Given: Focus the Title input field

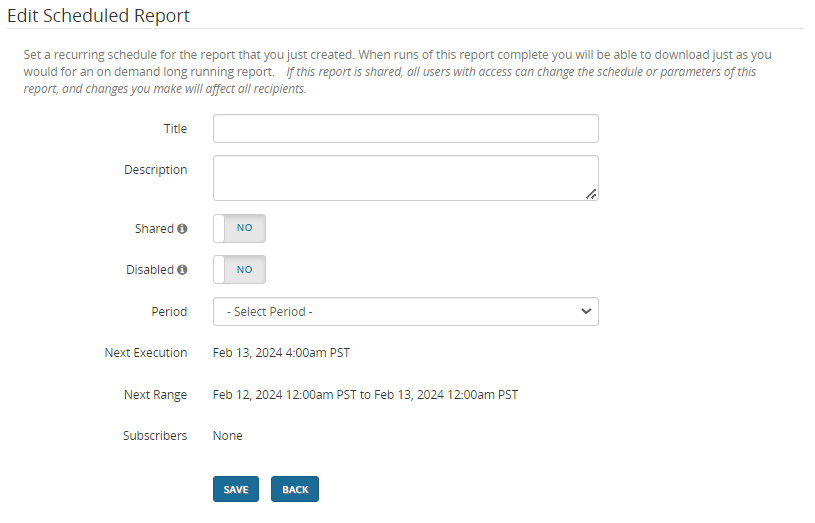Looking at the screenshot, I should [x=405, y=129].
